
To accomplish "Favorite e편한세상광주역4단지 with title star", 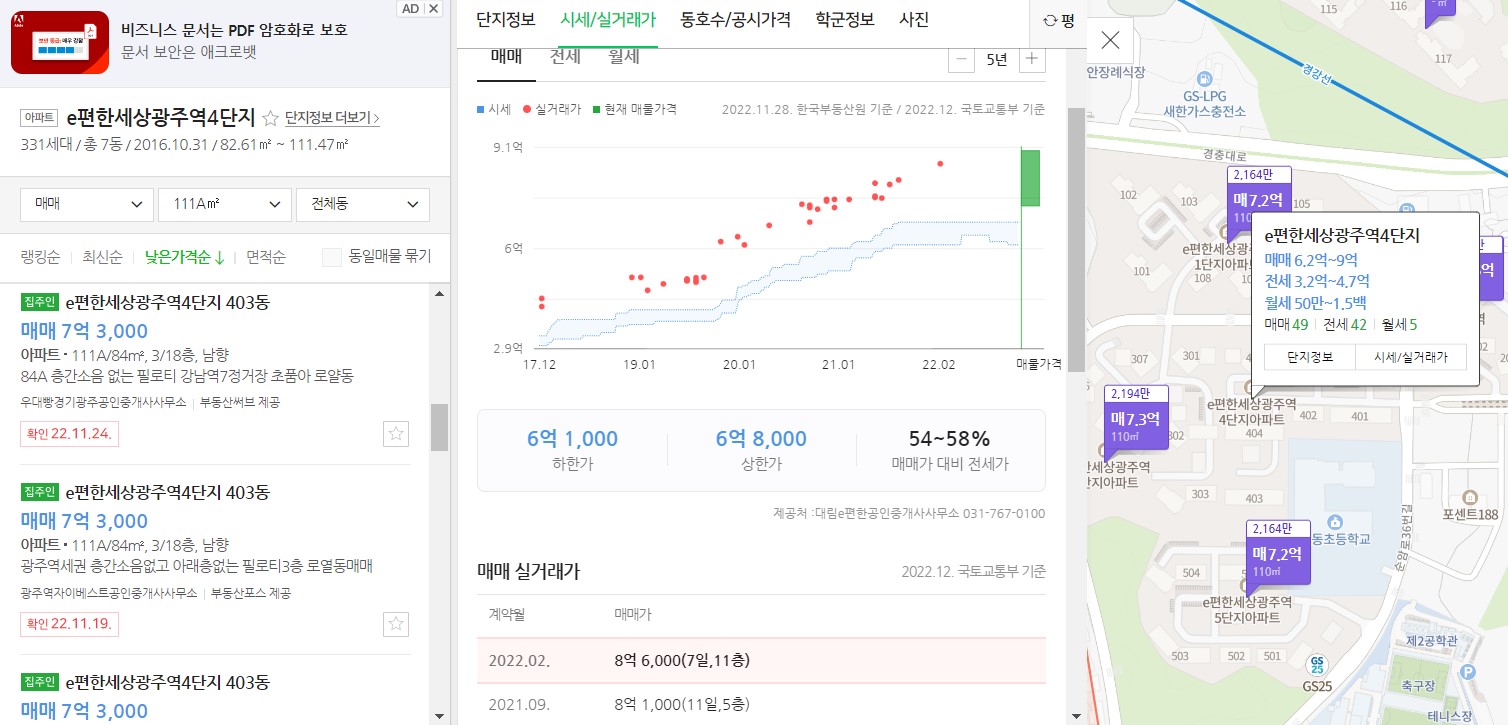I will click(270, 118).
